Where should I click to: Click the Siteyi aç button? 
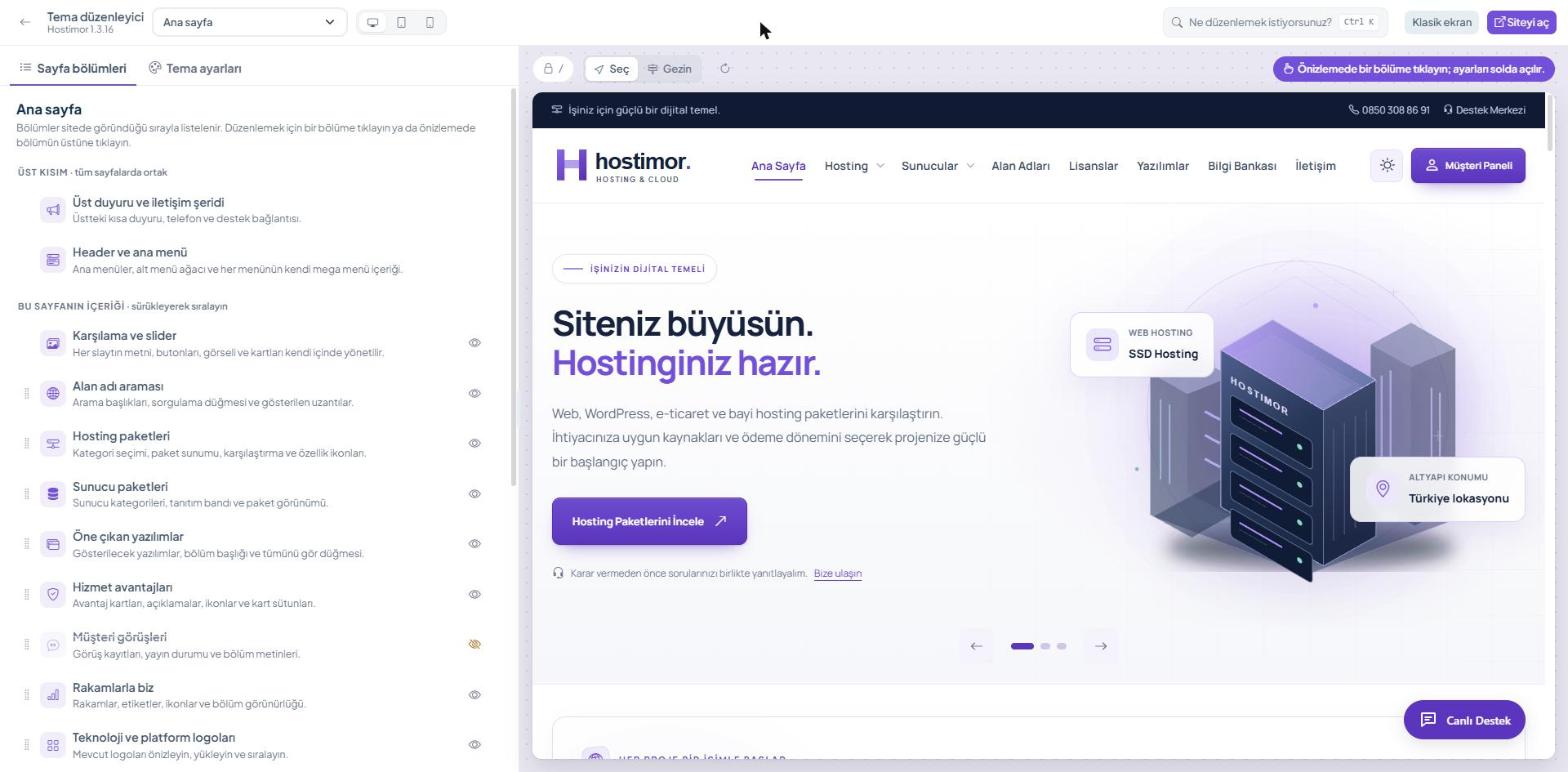[1521, 22]
